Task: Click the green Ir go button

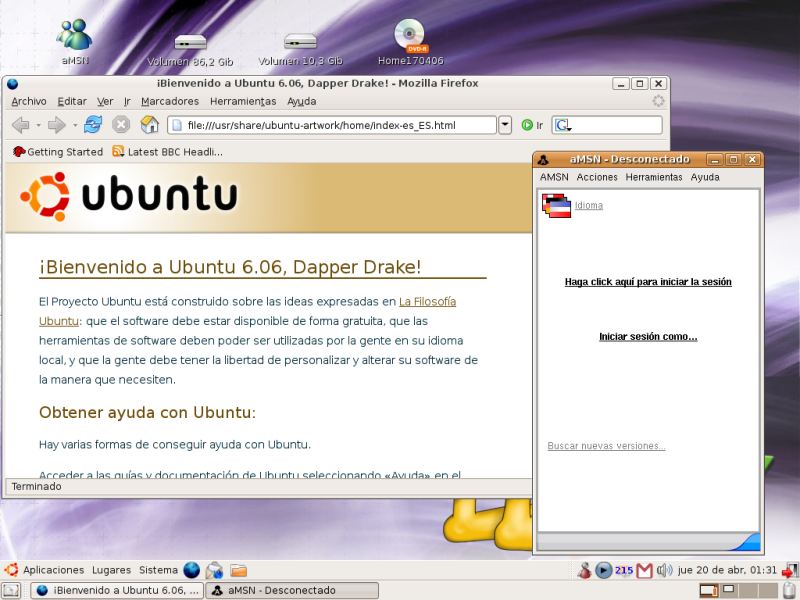Action: point(532,125)
